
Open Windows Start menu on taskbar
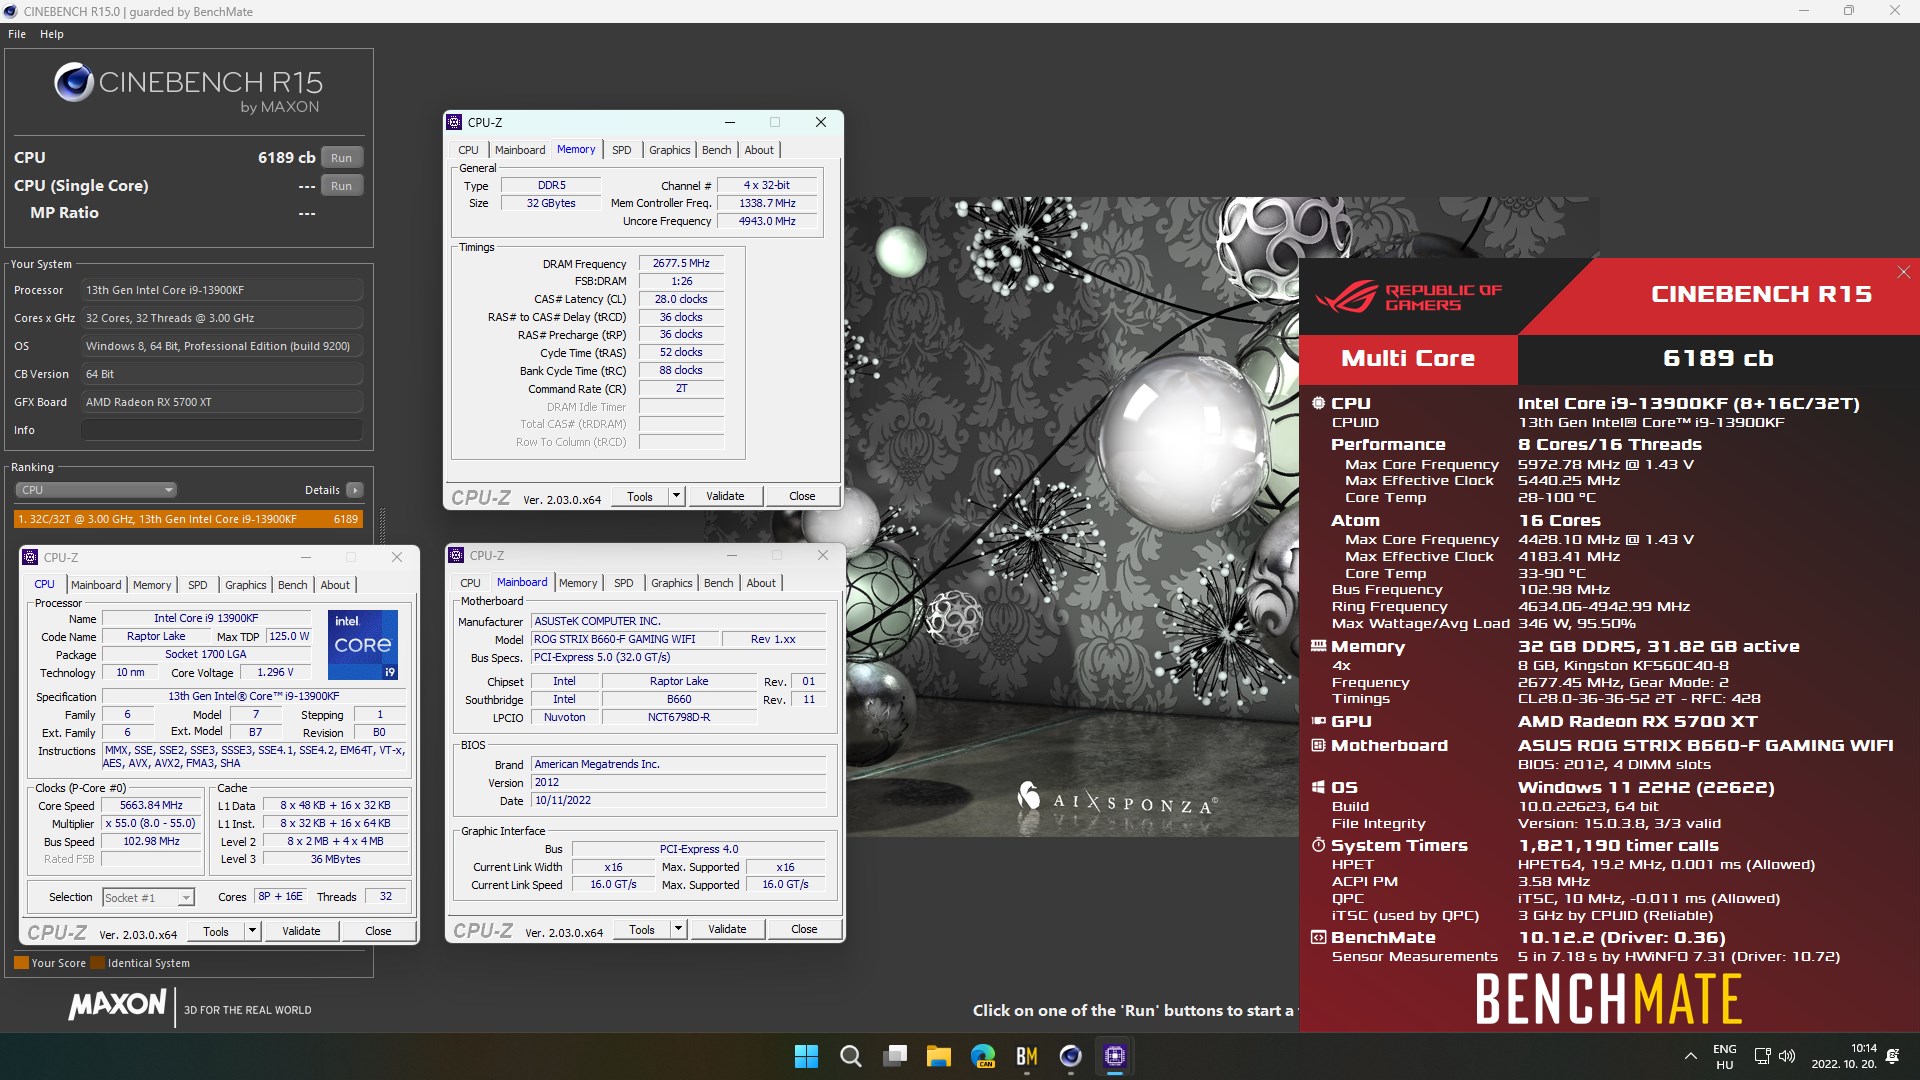click(806, 1056)
